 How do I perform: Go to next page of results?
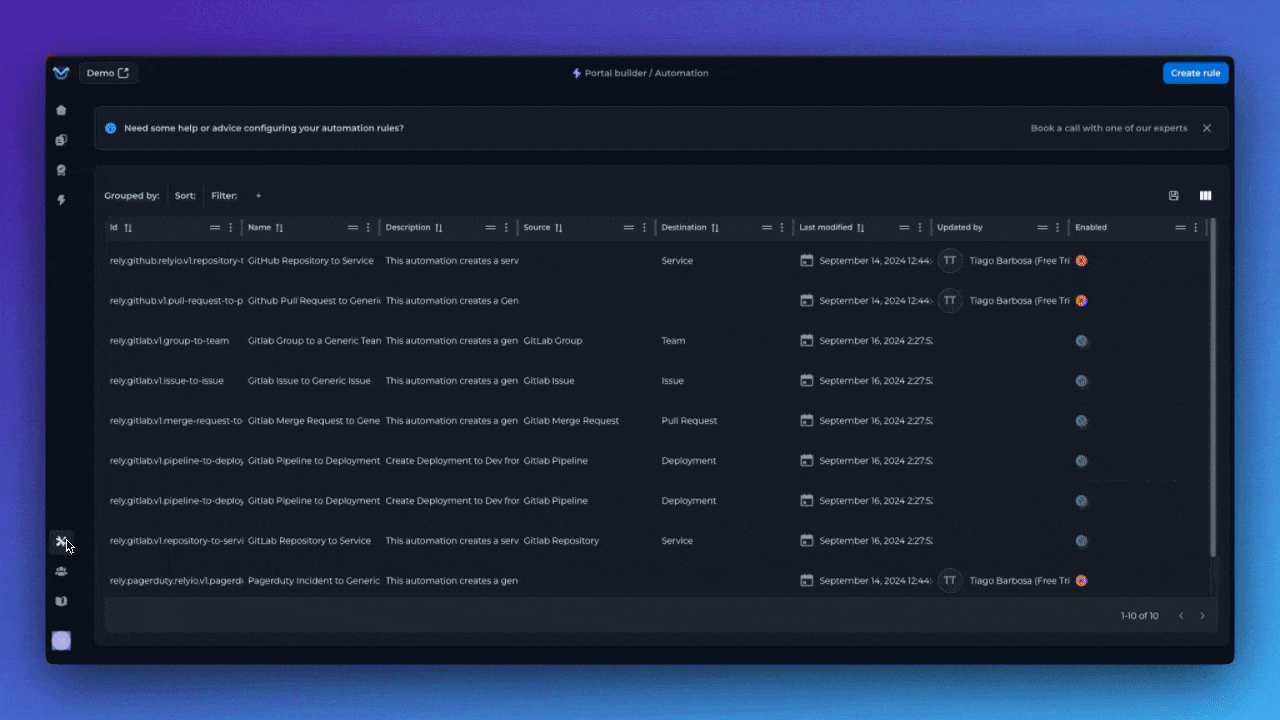tap(1202, 616)
